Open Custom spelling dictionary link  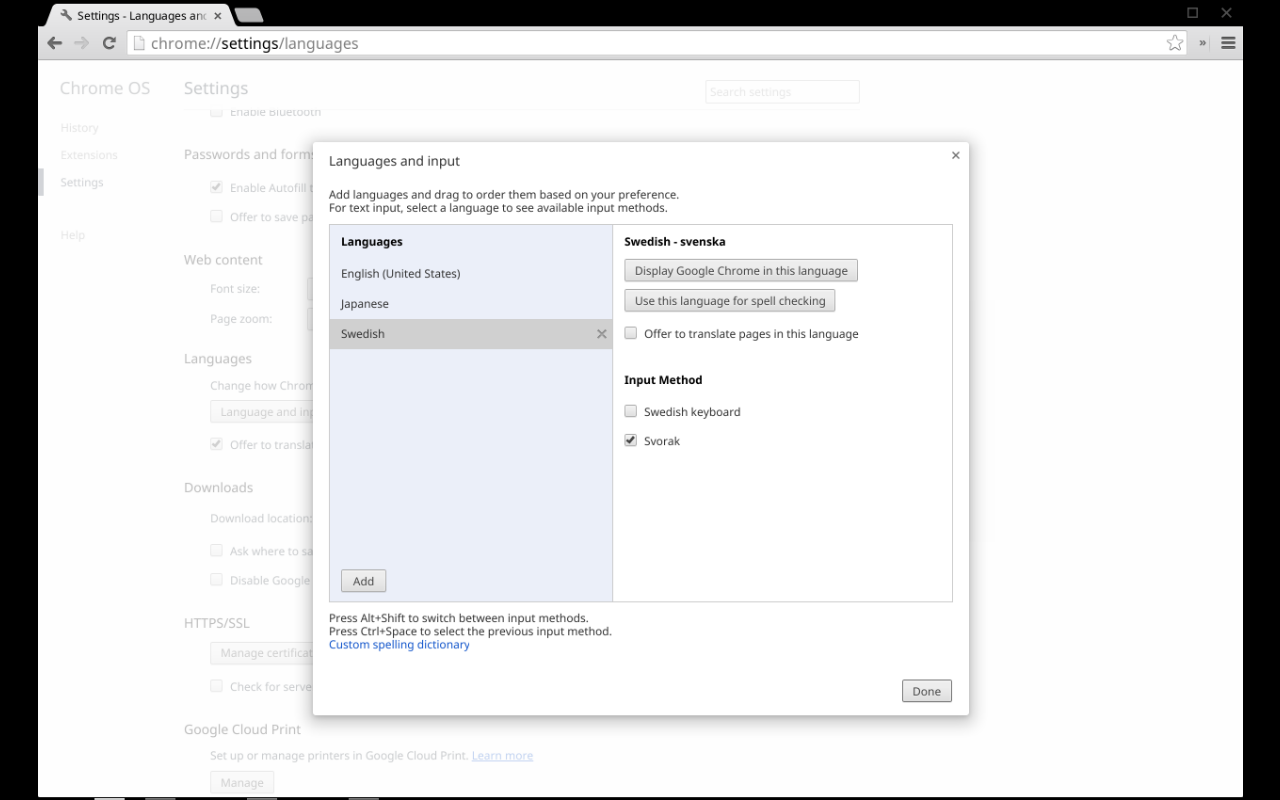pyautogui.click(x=399, y=645)
